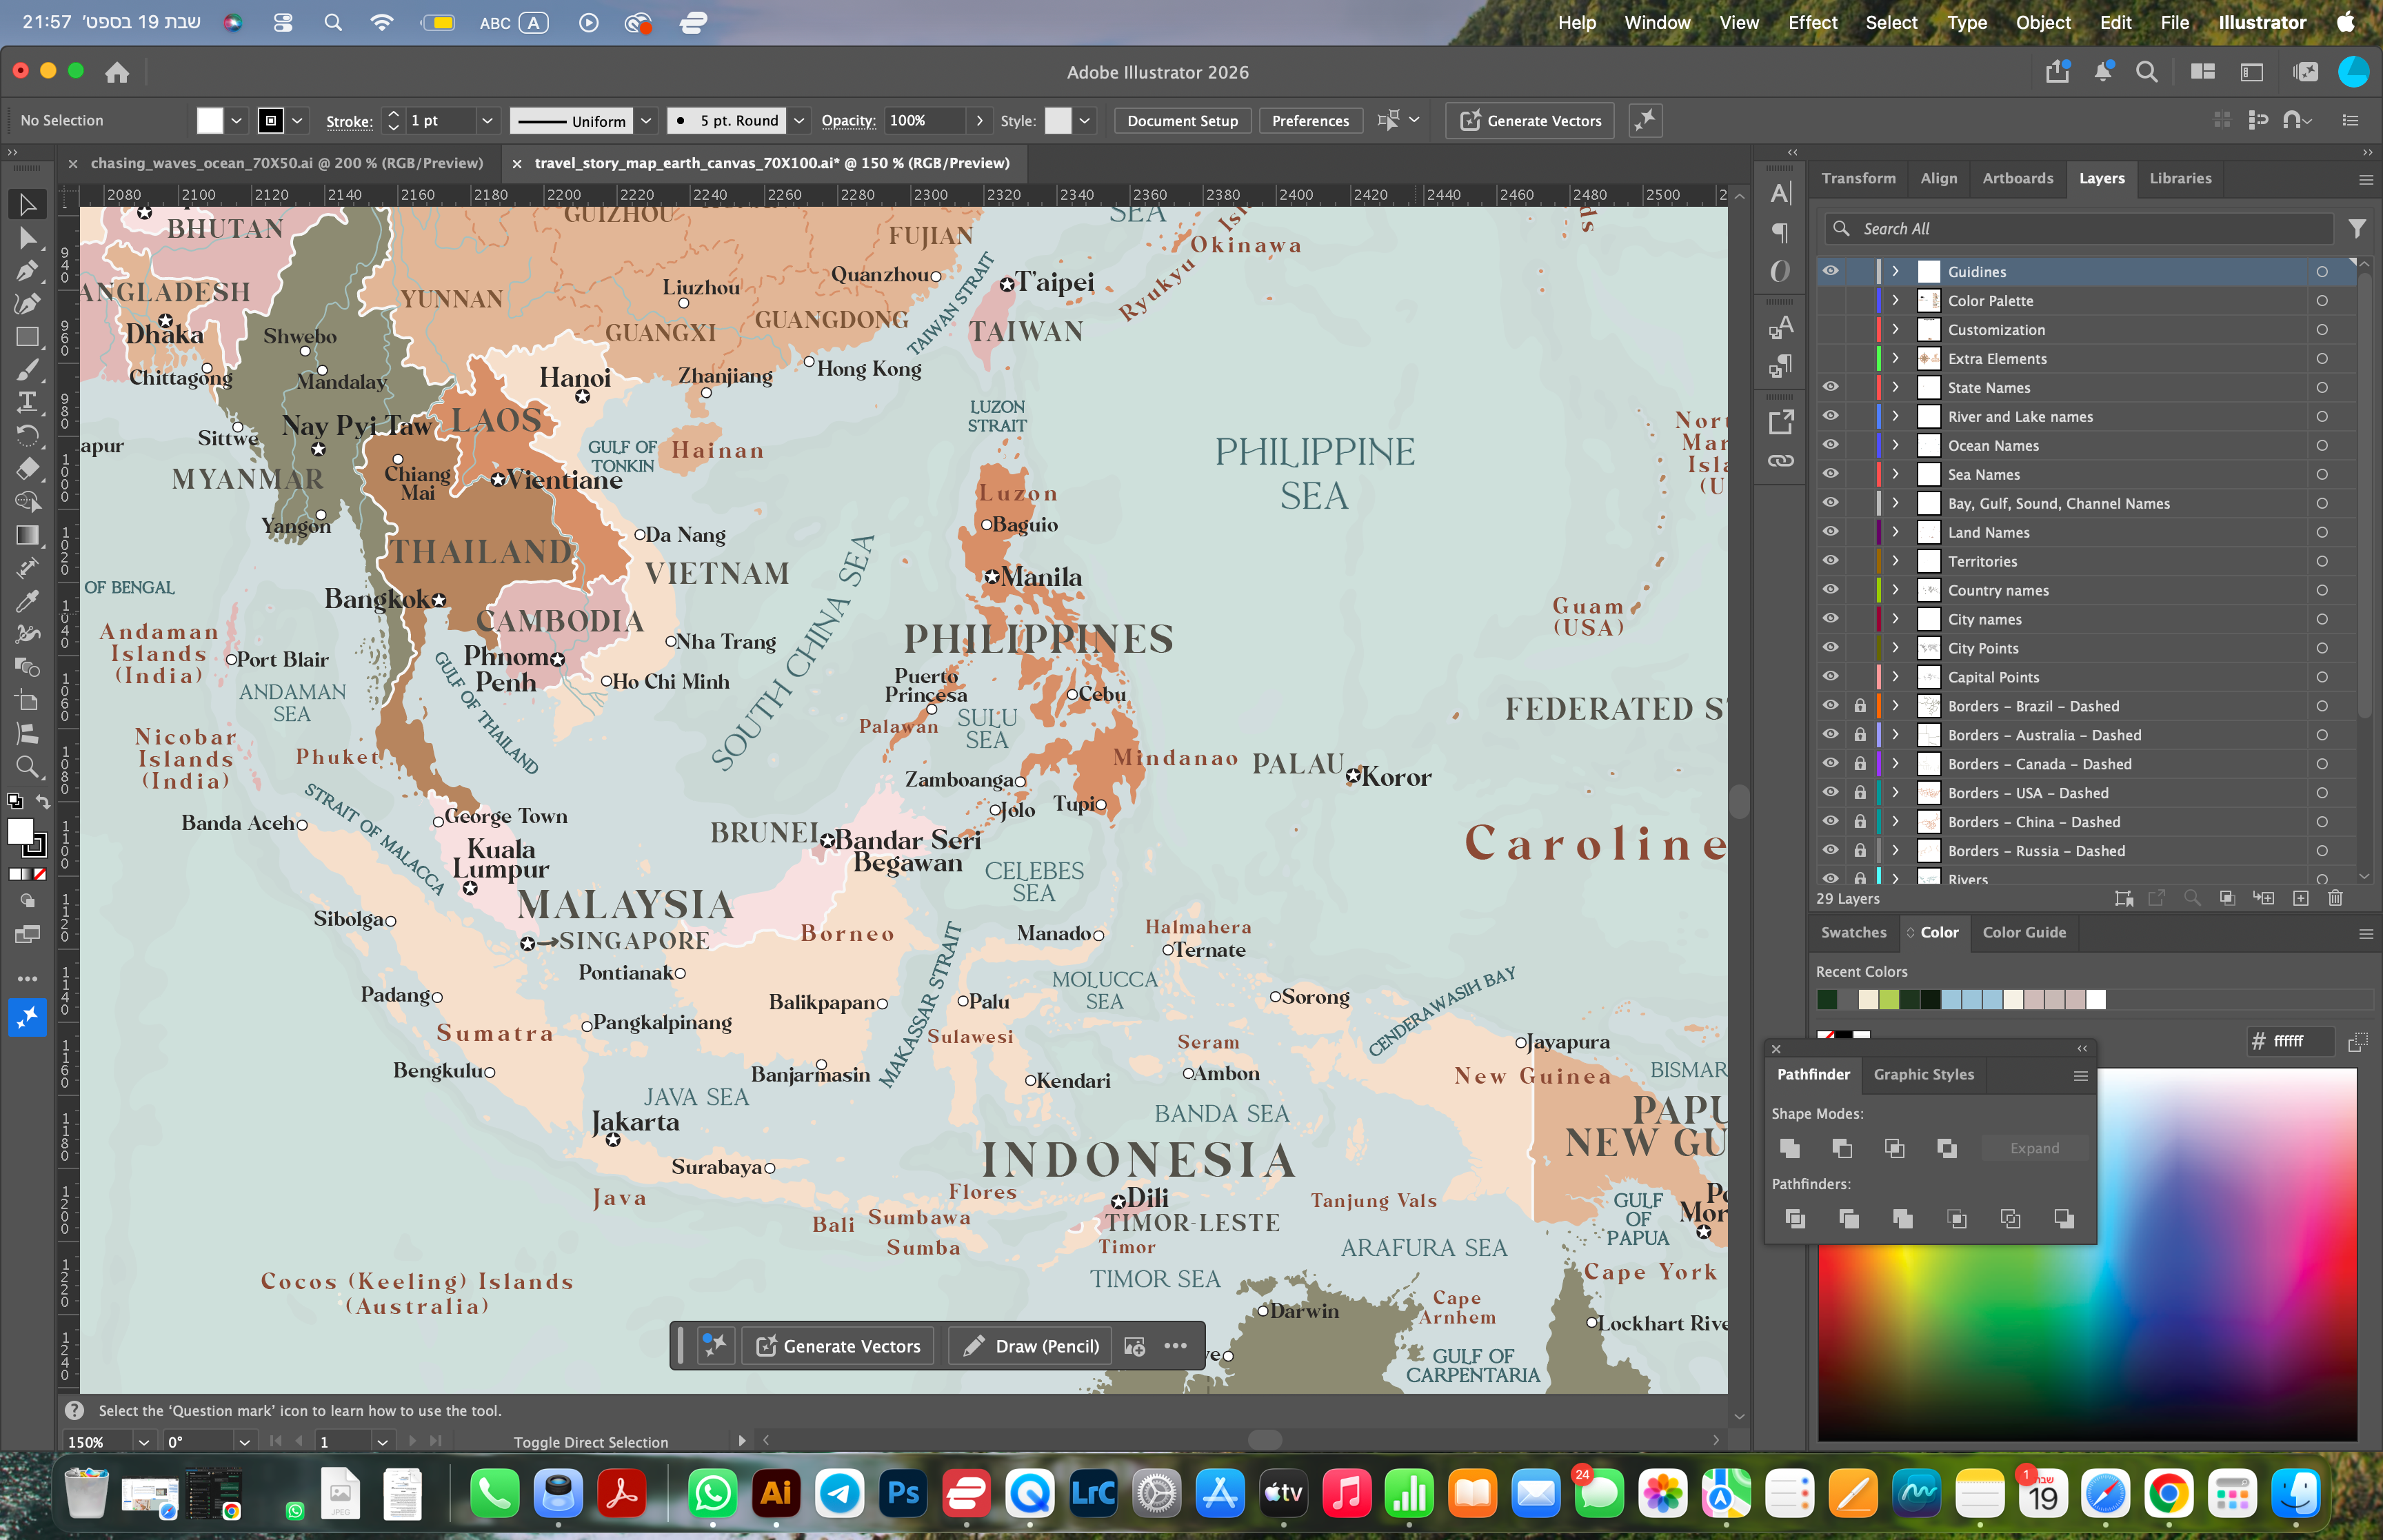Open the stroke weight dropdown
Viewport: 2383px width, 1540px height.
click(487, 121)
